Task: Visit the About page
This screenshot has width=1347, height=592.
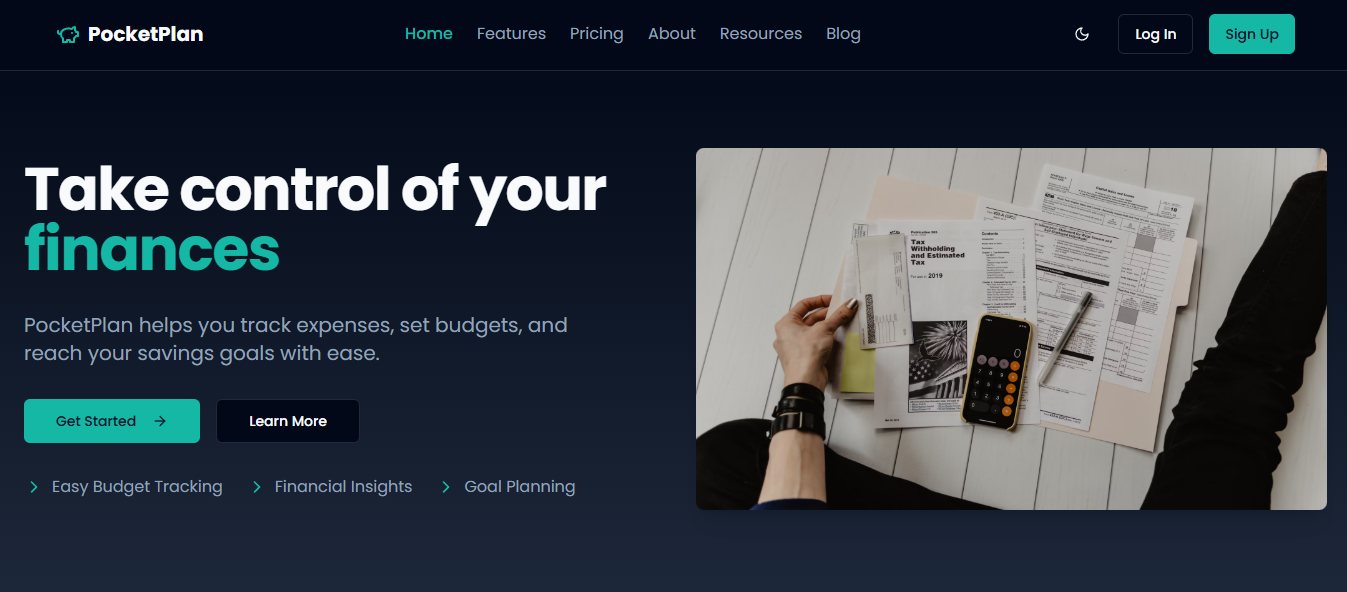Action: click(x=672, y=34)
